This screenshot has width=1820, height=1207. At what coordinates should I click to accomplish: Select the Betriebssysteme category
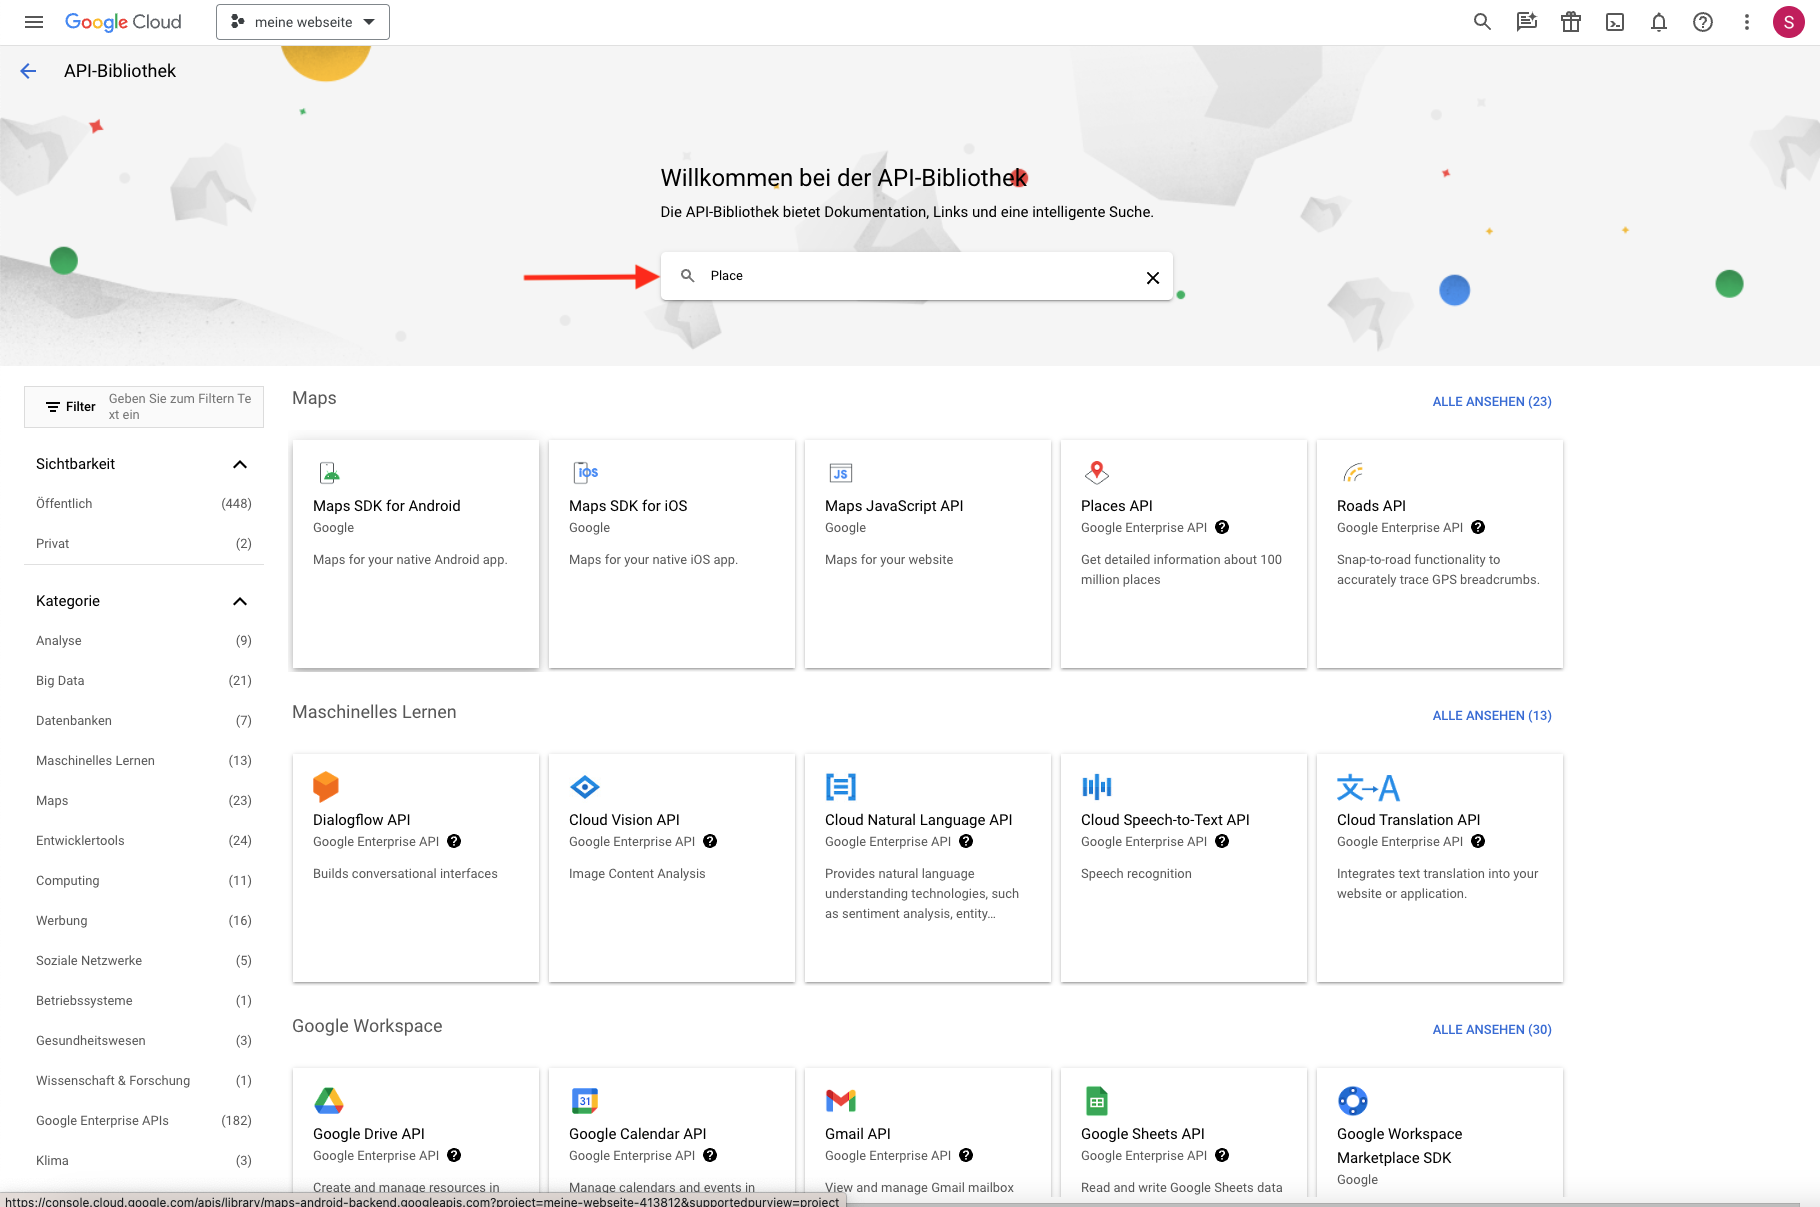144,1001
